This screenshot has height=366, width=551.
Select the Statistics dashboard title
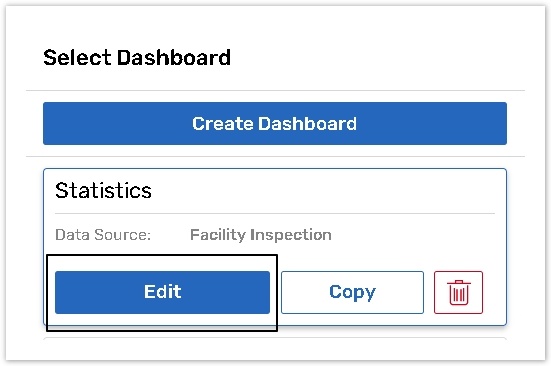[103, 191]
